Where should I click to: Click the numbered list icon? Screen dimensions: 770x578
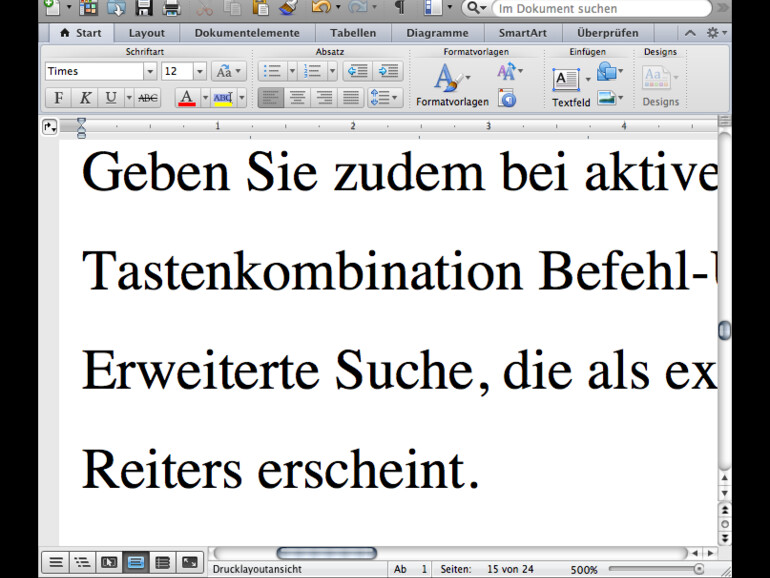click(312, 72)
